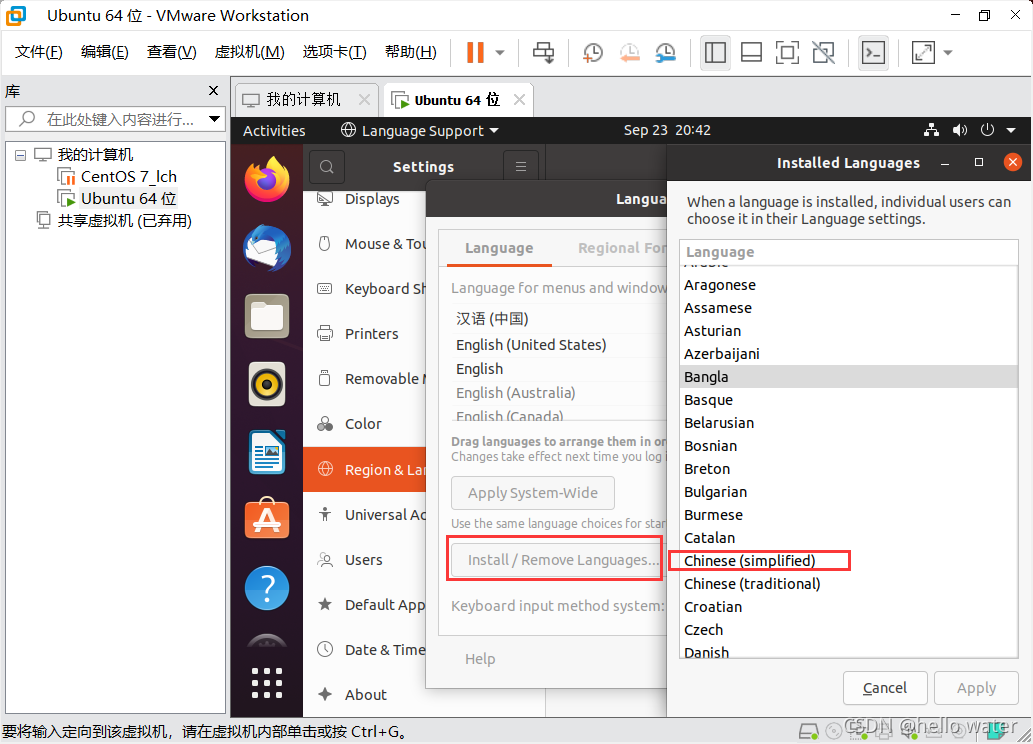
Task: Open LibreOffice Writer from the dock
Action: coord(267,452)
